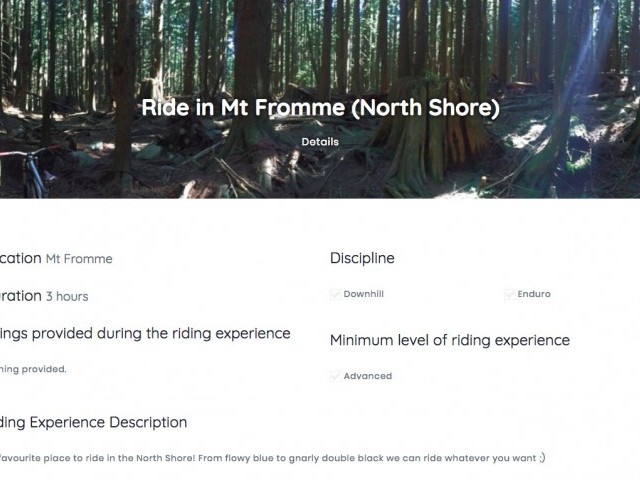
Task: Click the 'Enduro' label text
Action: point(534,295)
